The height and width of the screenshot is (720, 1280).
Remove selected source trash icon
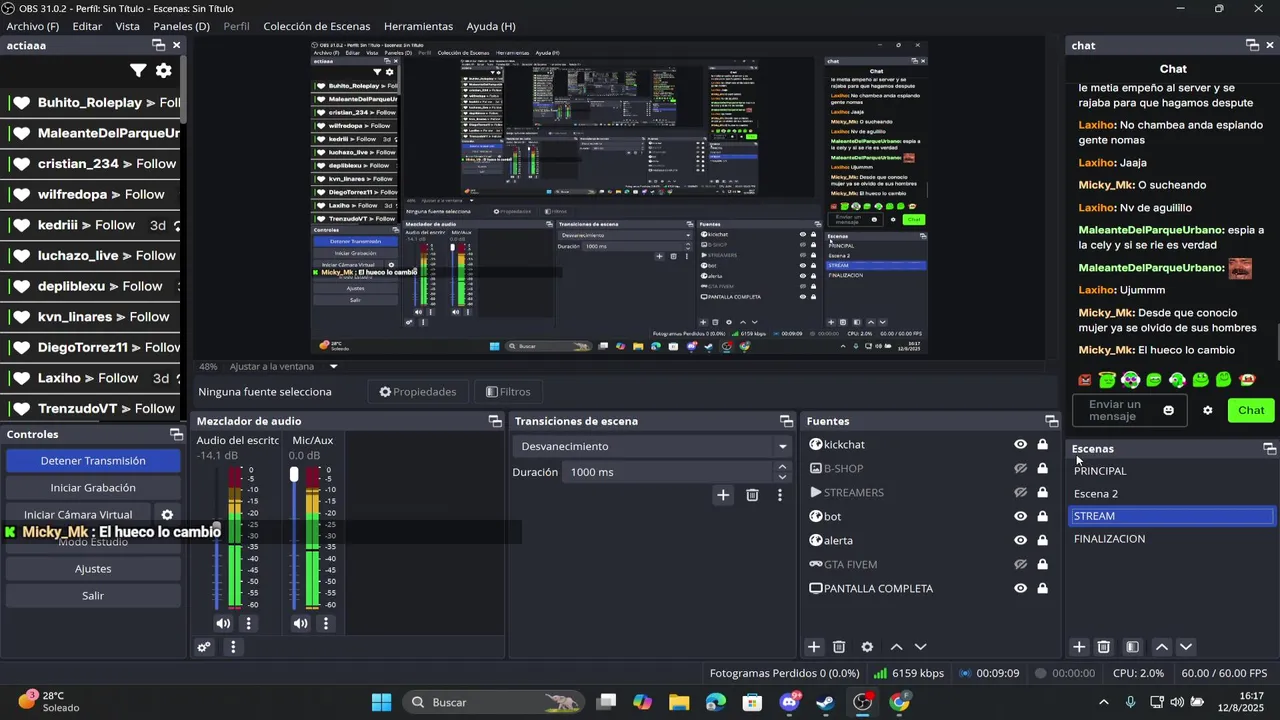[x=839, y=647]
